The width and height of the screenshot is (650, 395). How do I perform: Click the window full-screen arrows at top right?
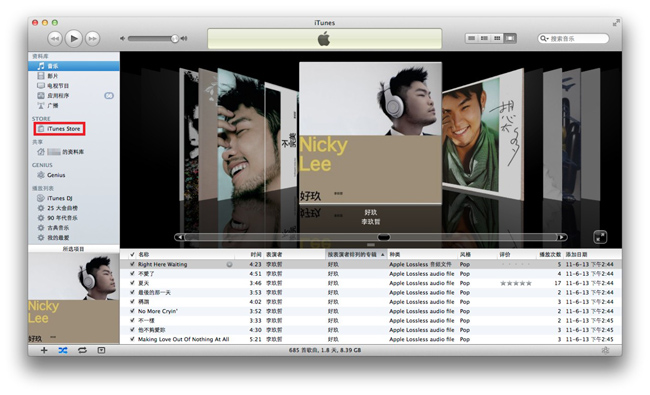[616, 23]
